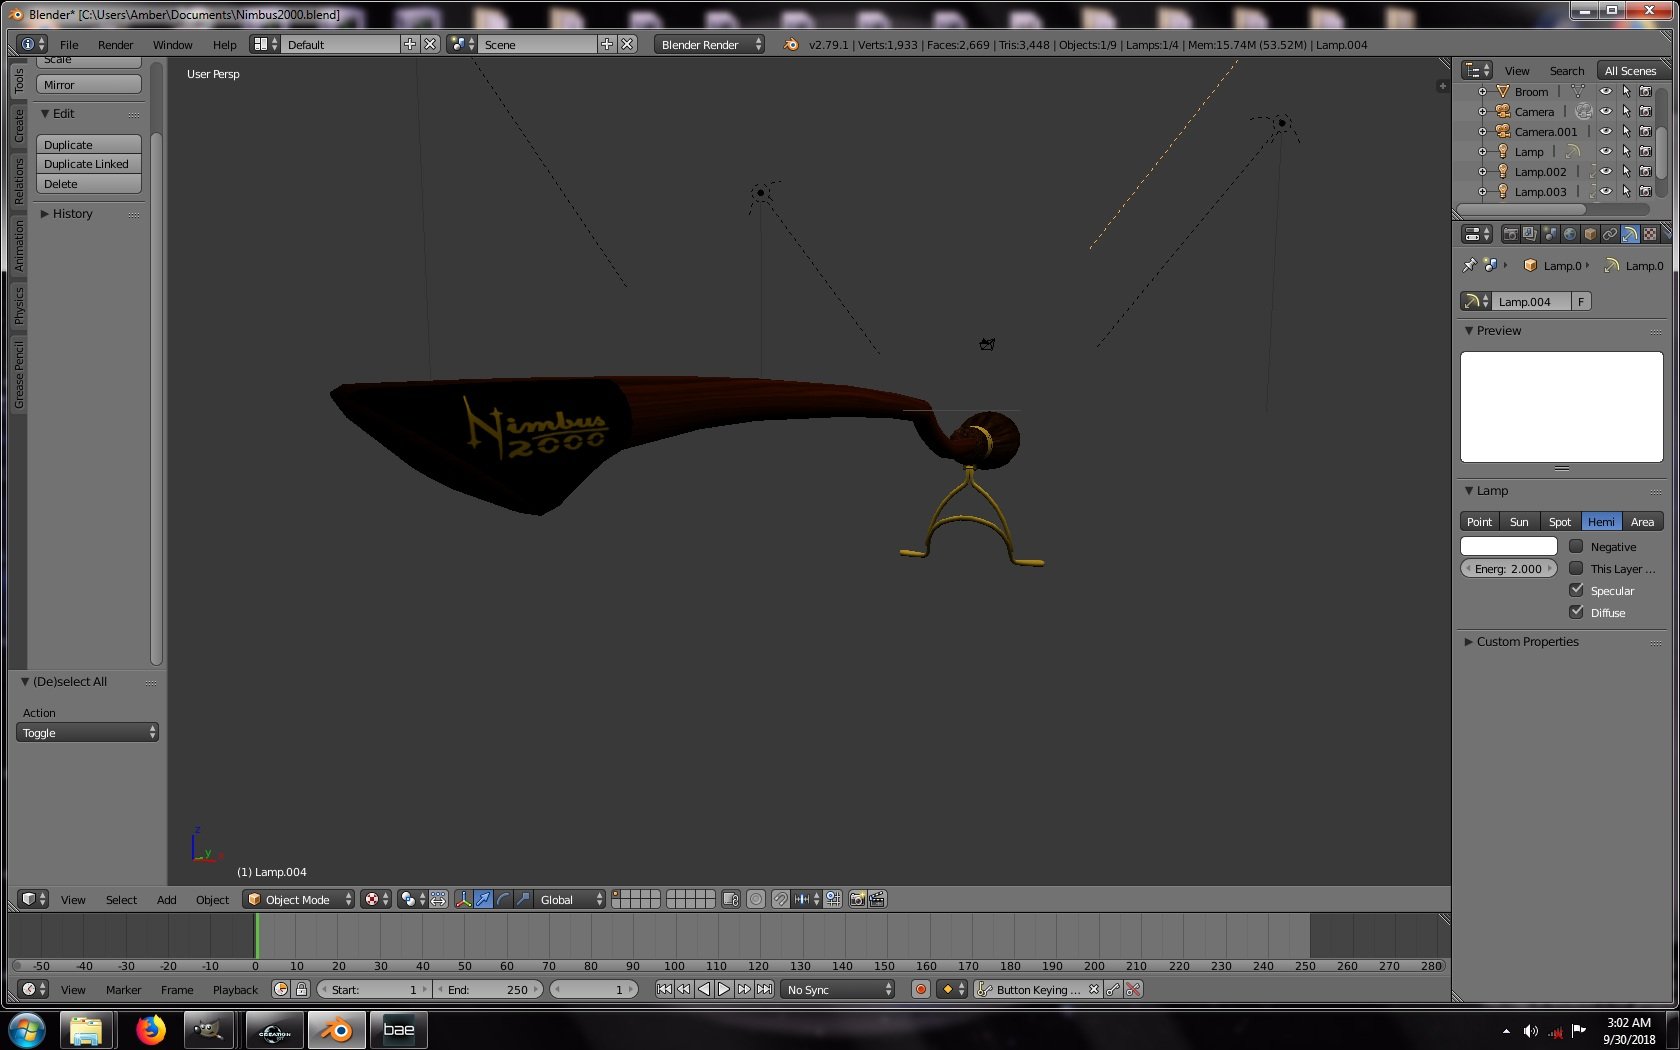Open the Window menu
1680x1050 pixels.
[172, 44]
